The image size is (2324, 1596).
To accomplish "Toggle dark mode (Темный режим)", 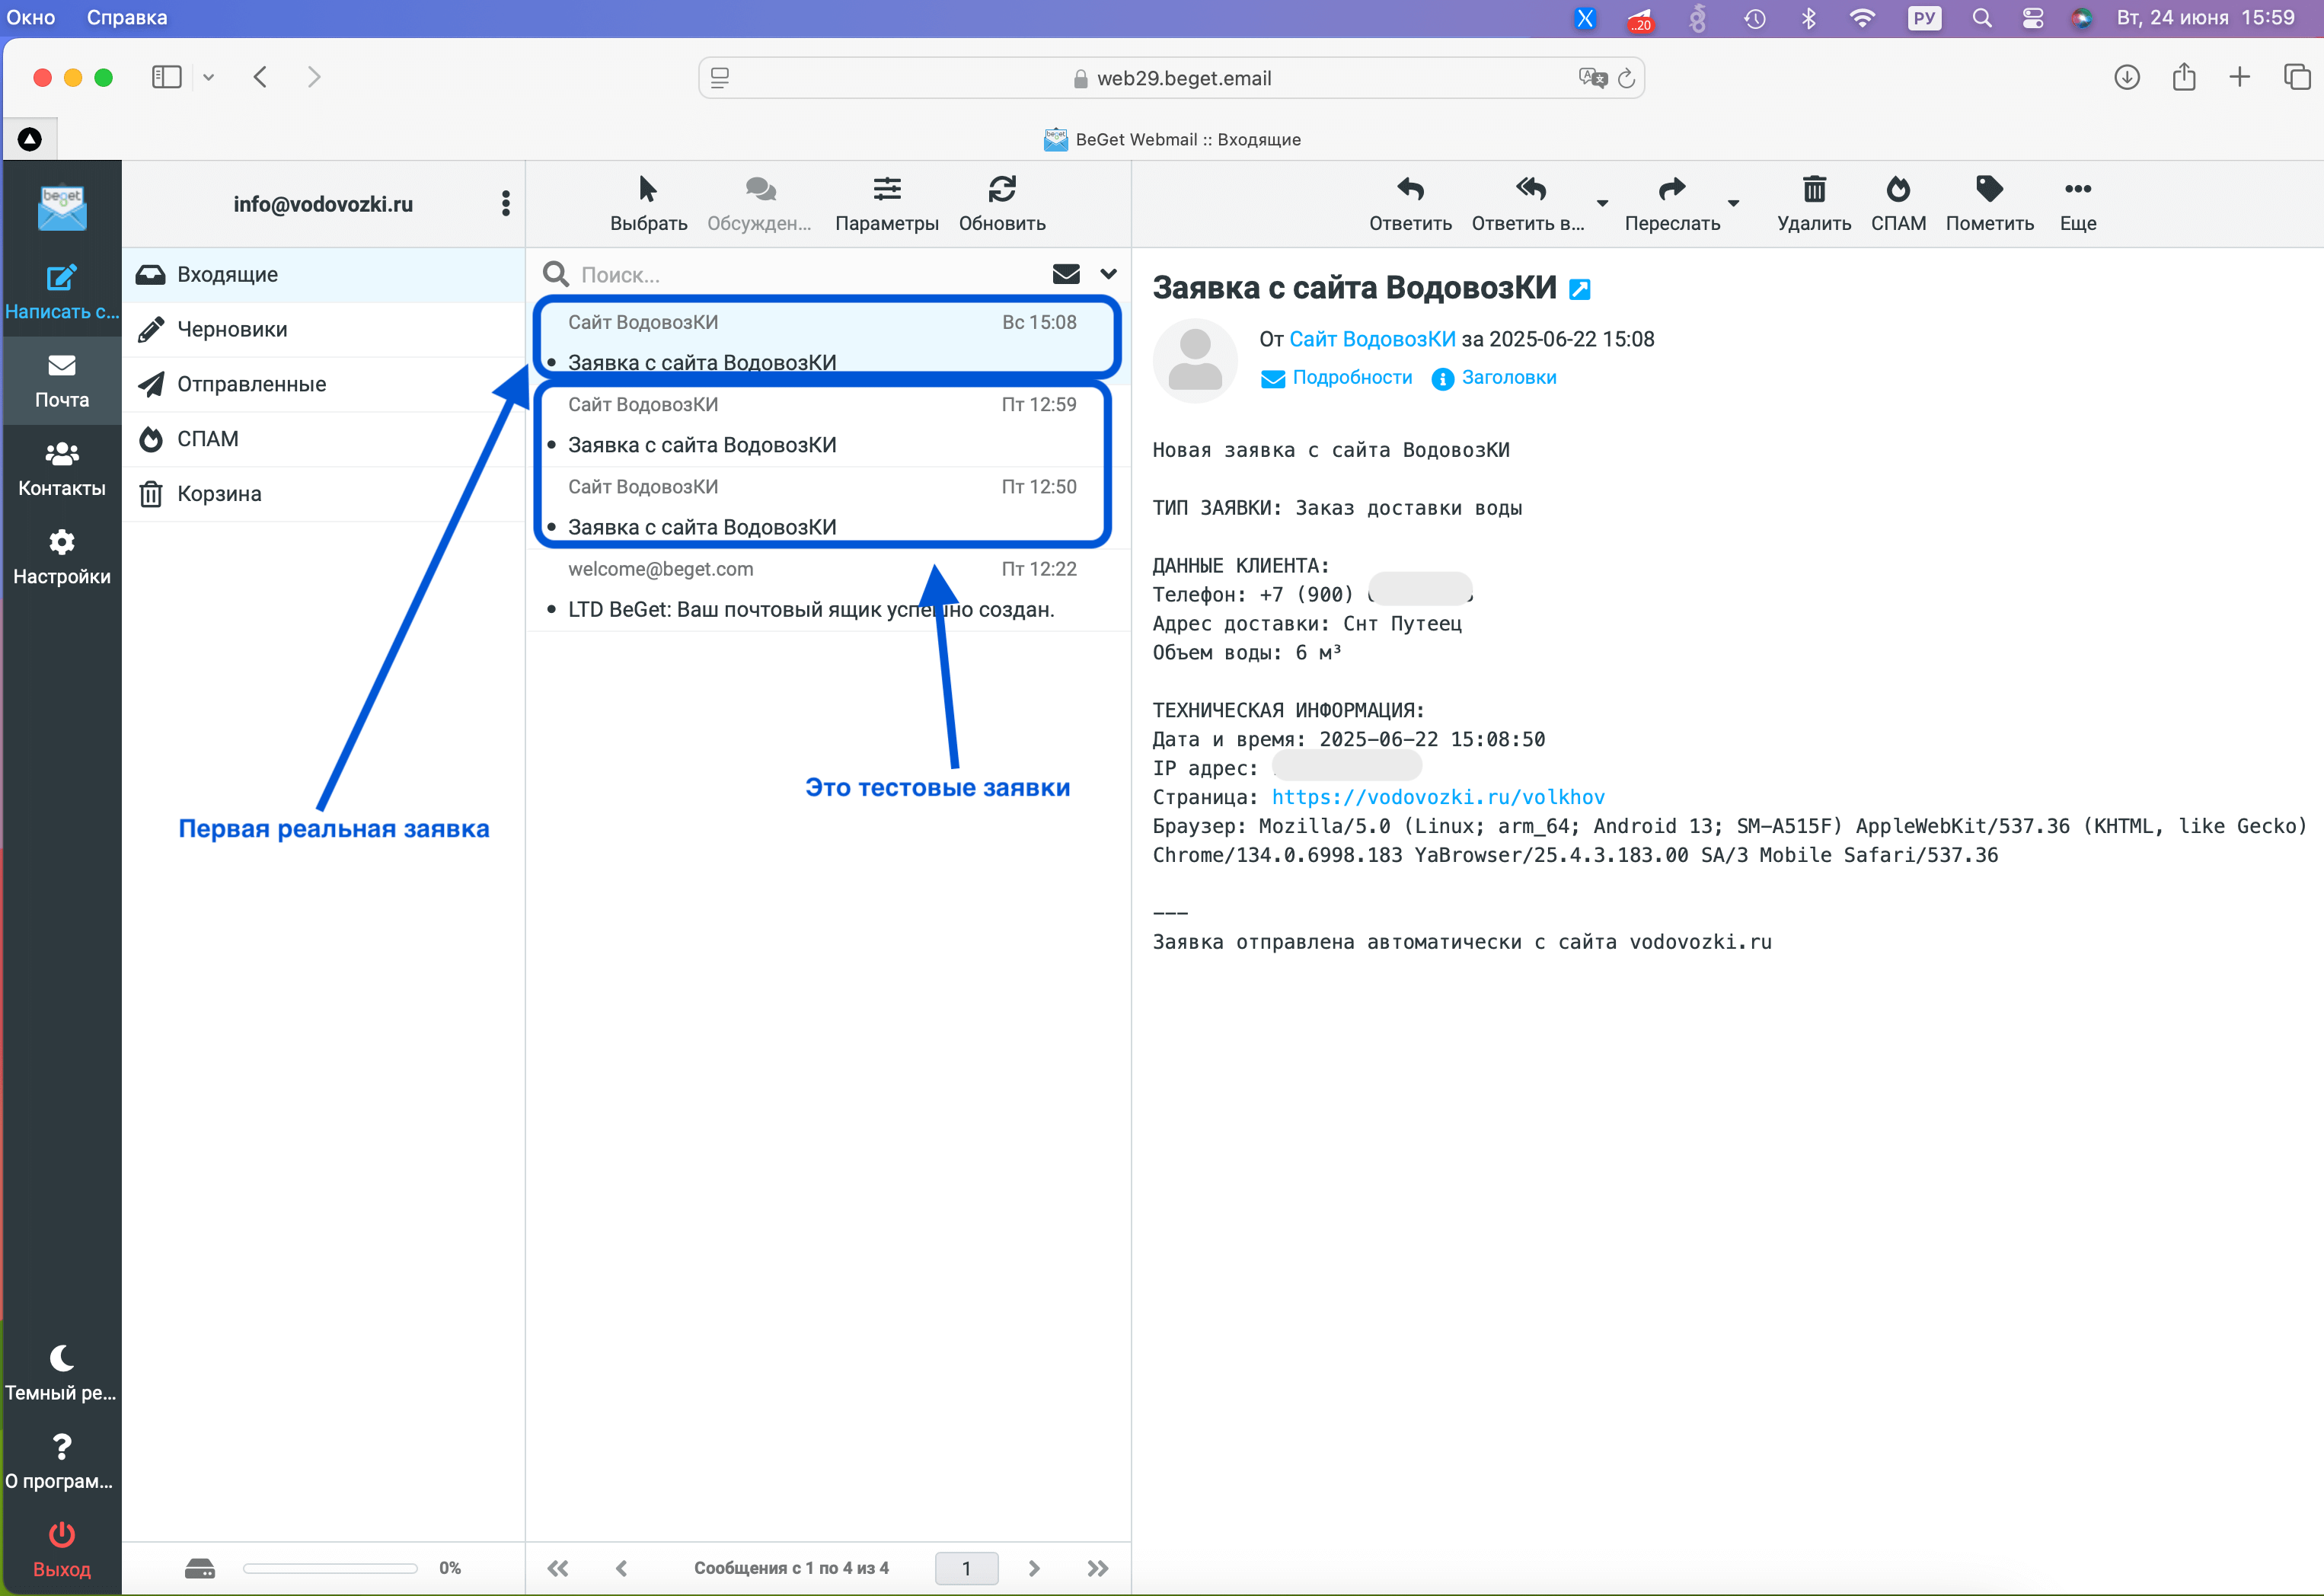I will (61, 1358).
